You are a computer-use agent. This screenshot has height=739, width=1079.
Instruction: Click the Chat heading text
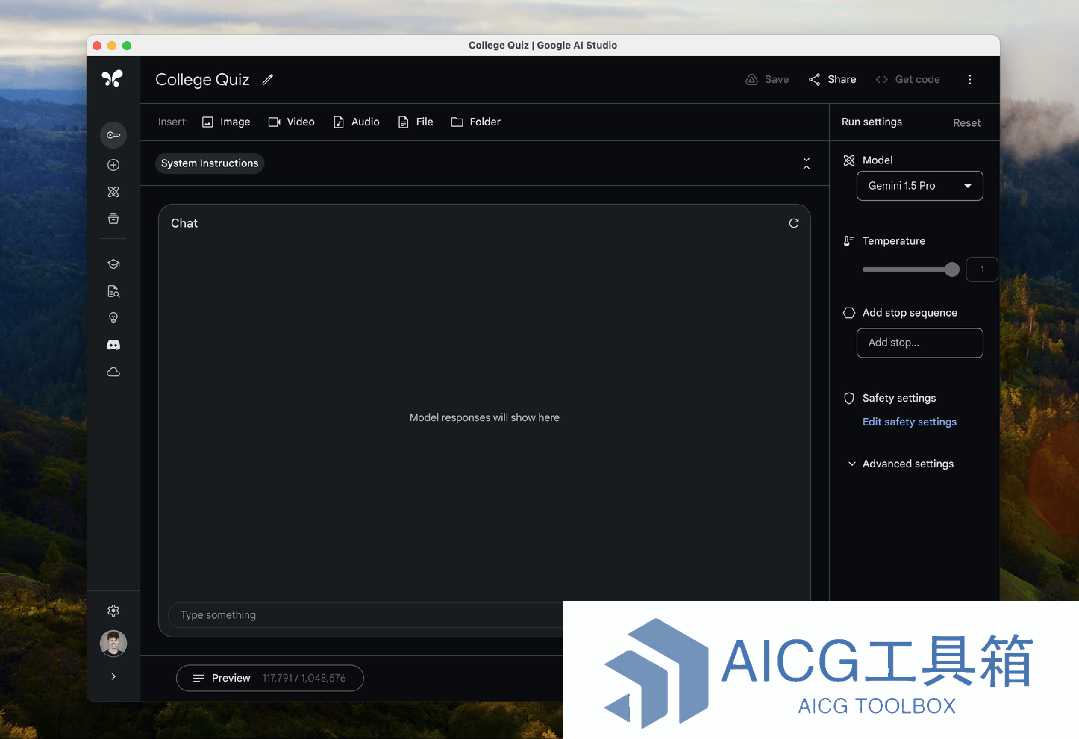[x=184, y=224]
